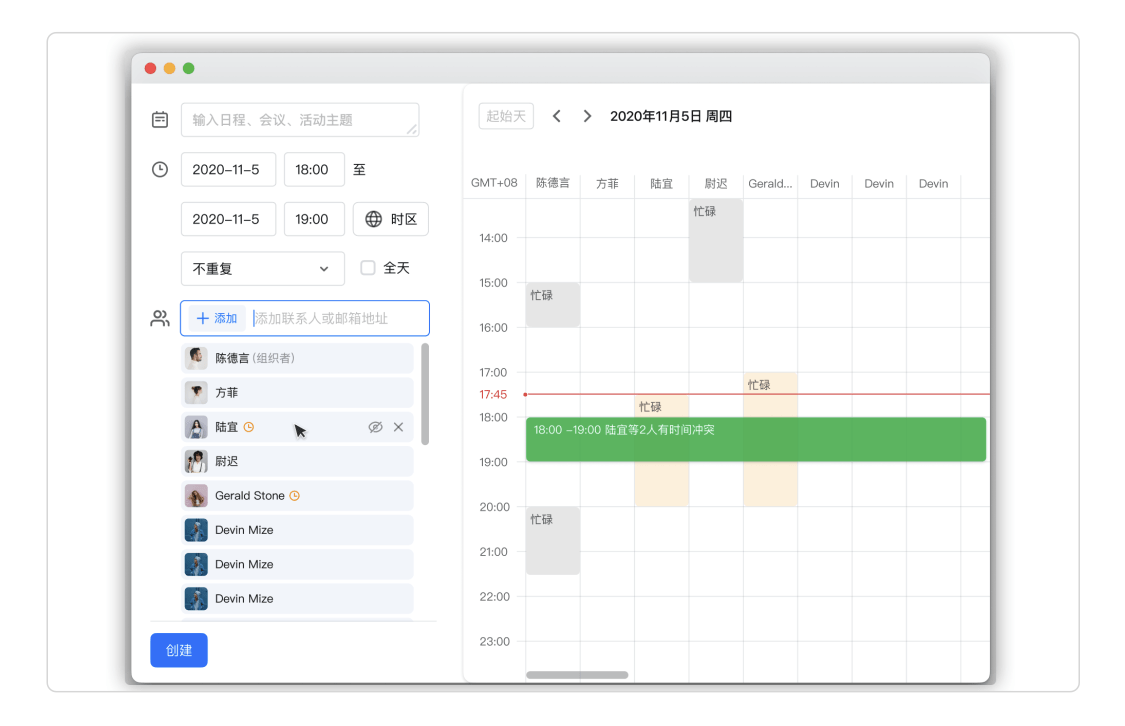1125x726 pixels.
Task: Click the 添加 add attendee button
Action: pyautogui.click(x=217, y=318)
